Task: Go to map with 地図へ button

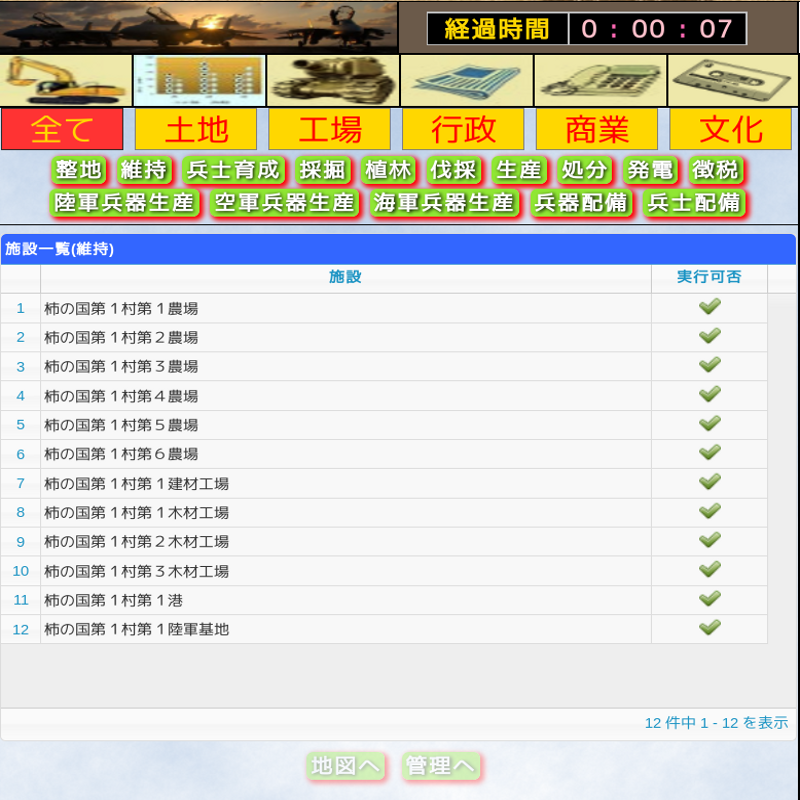Action: click(x=346, y=766)
